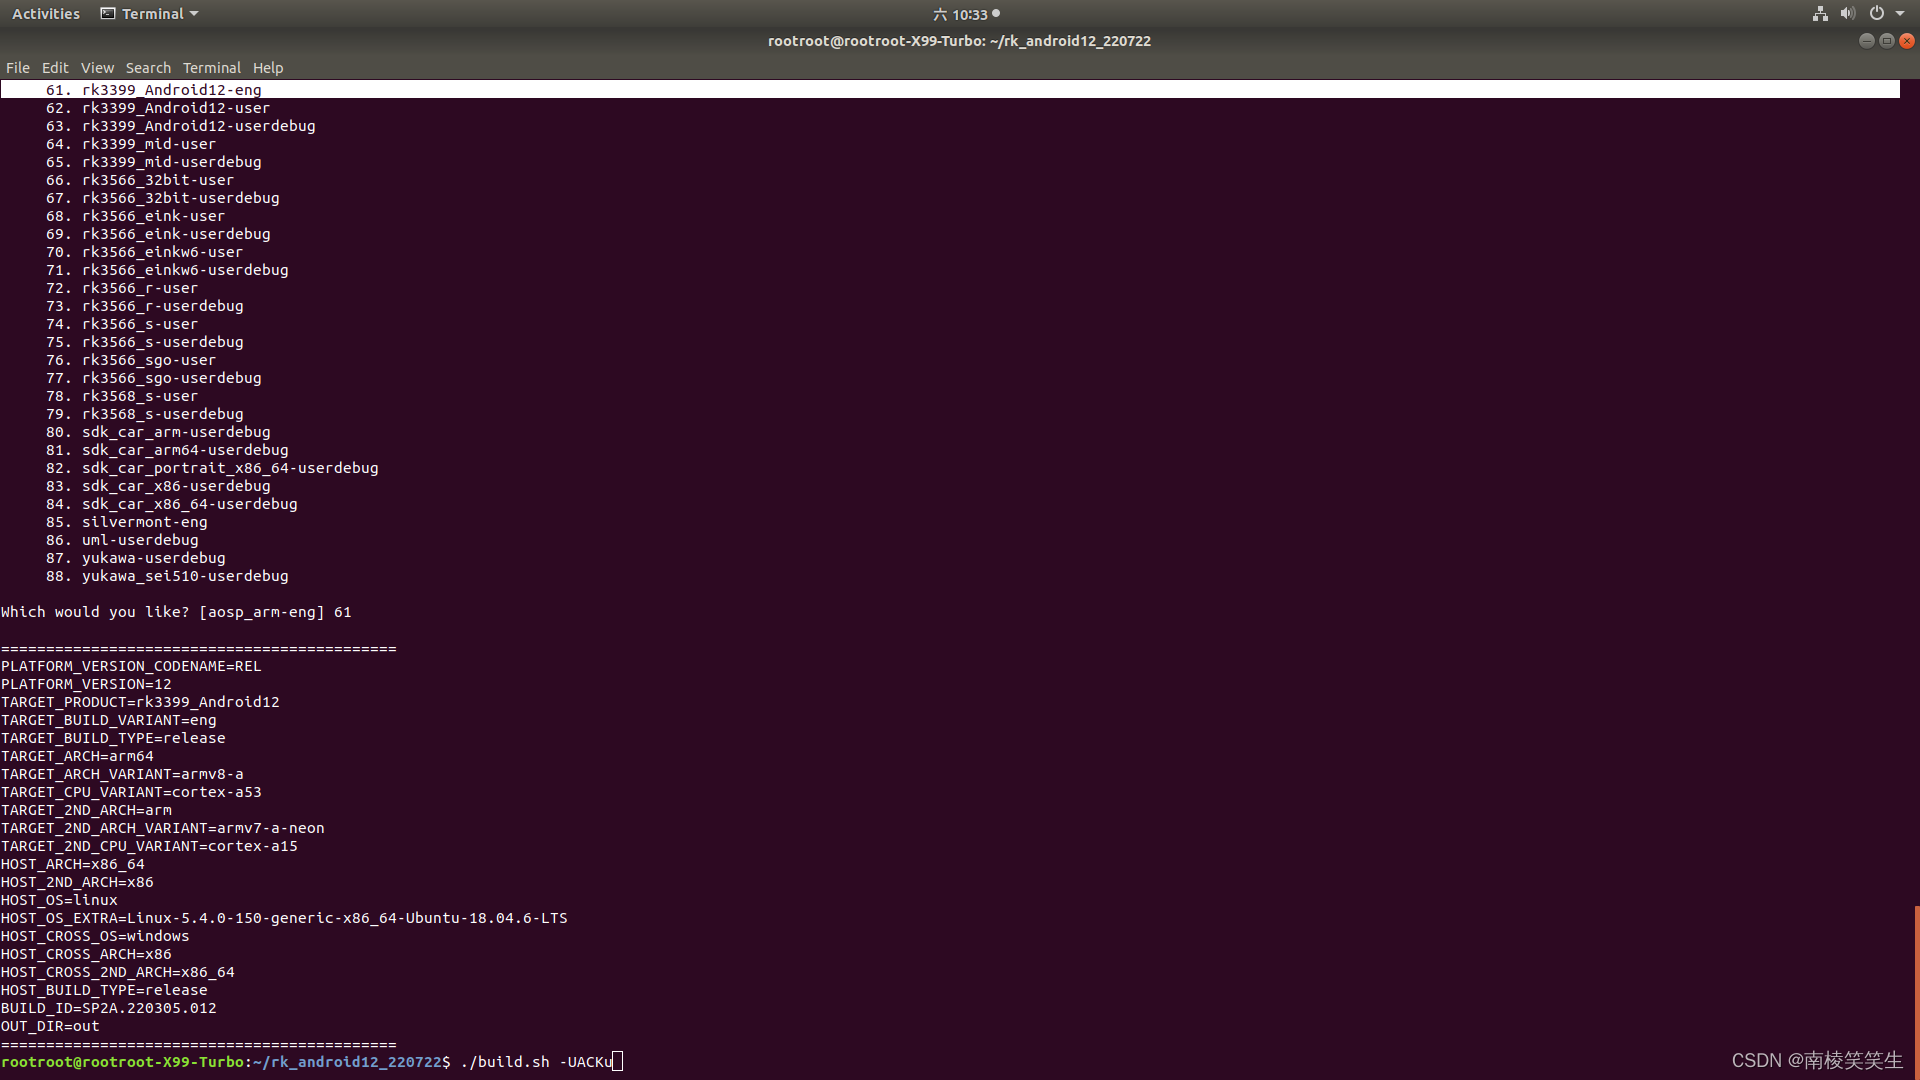Click line 78 rk3568_s-user
This screenshot has height=1080, width=1920.
122,396
